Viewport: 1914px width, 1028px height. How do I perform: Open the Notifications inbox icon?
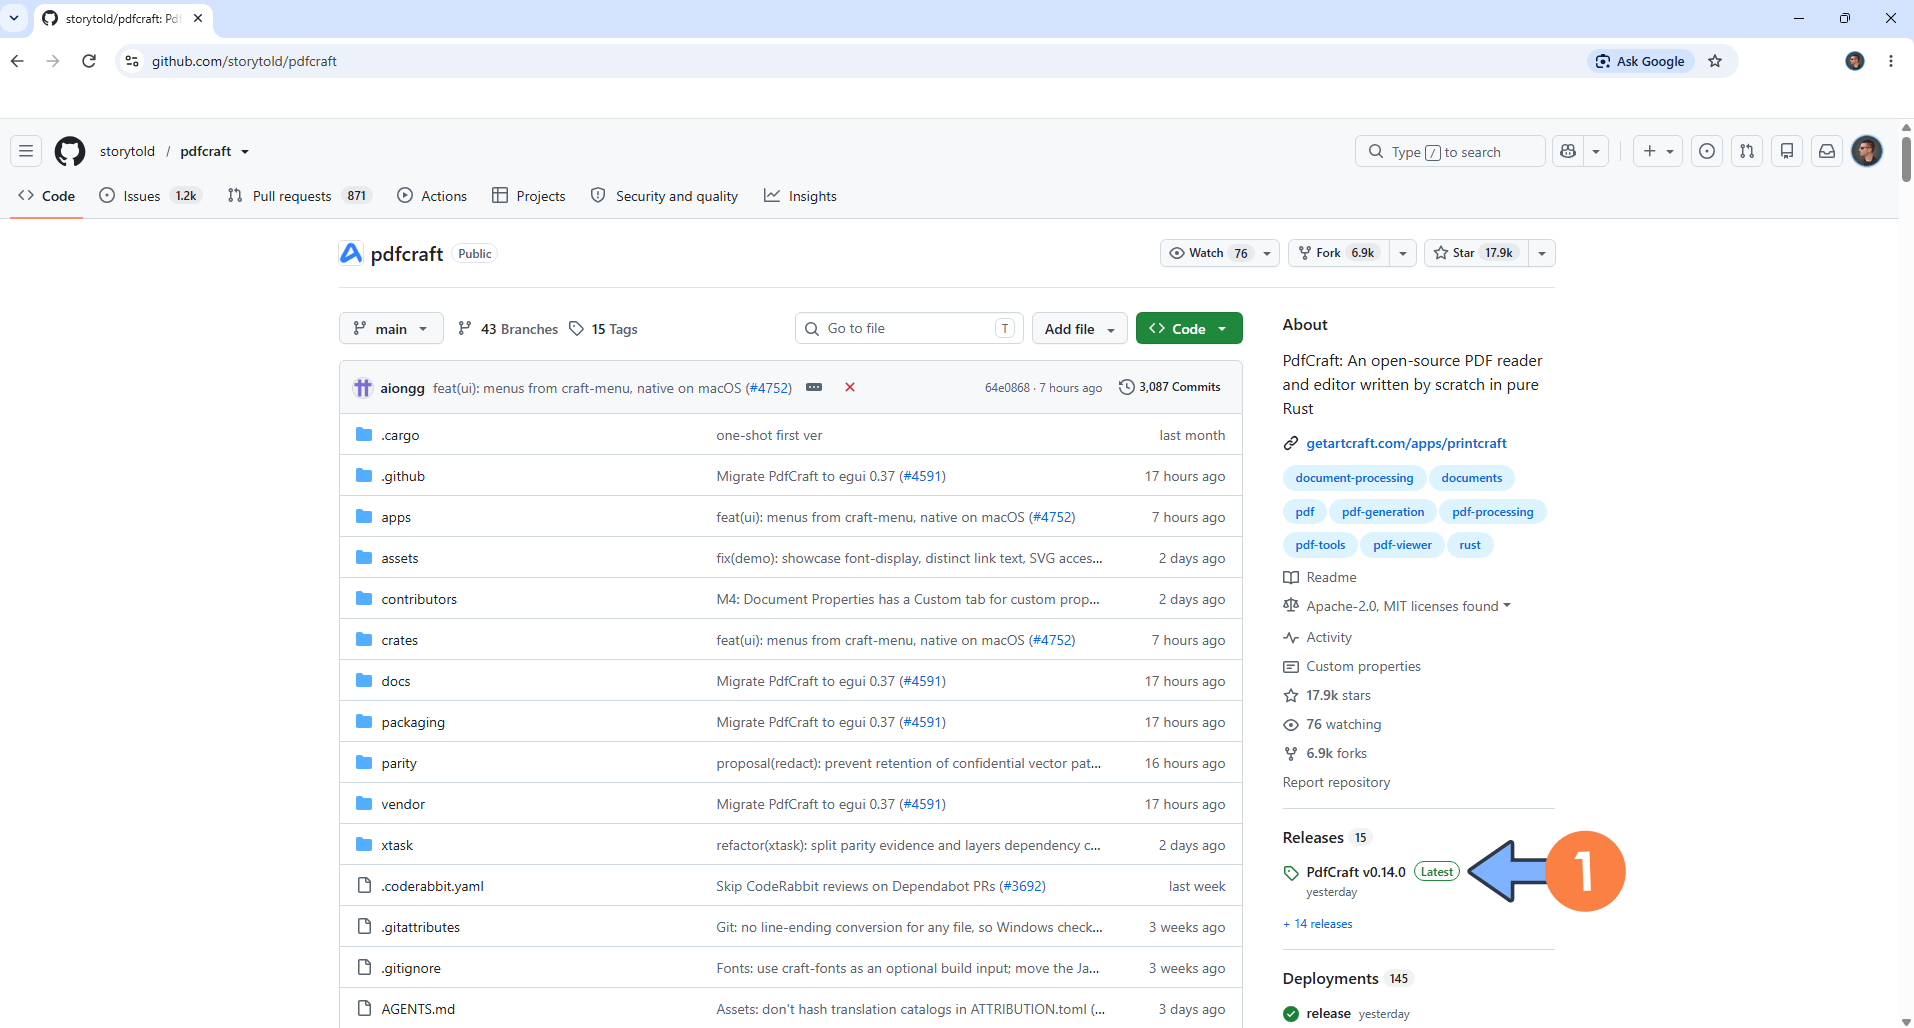click(x=1827, y=151)
